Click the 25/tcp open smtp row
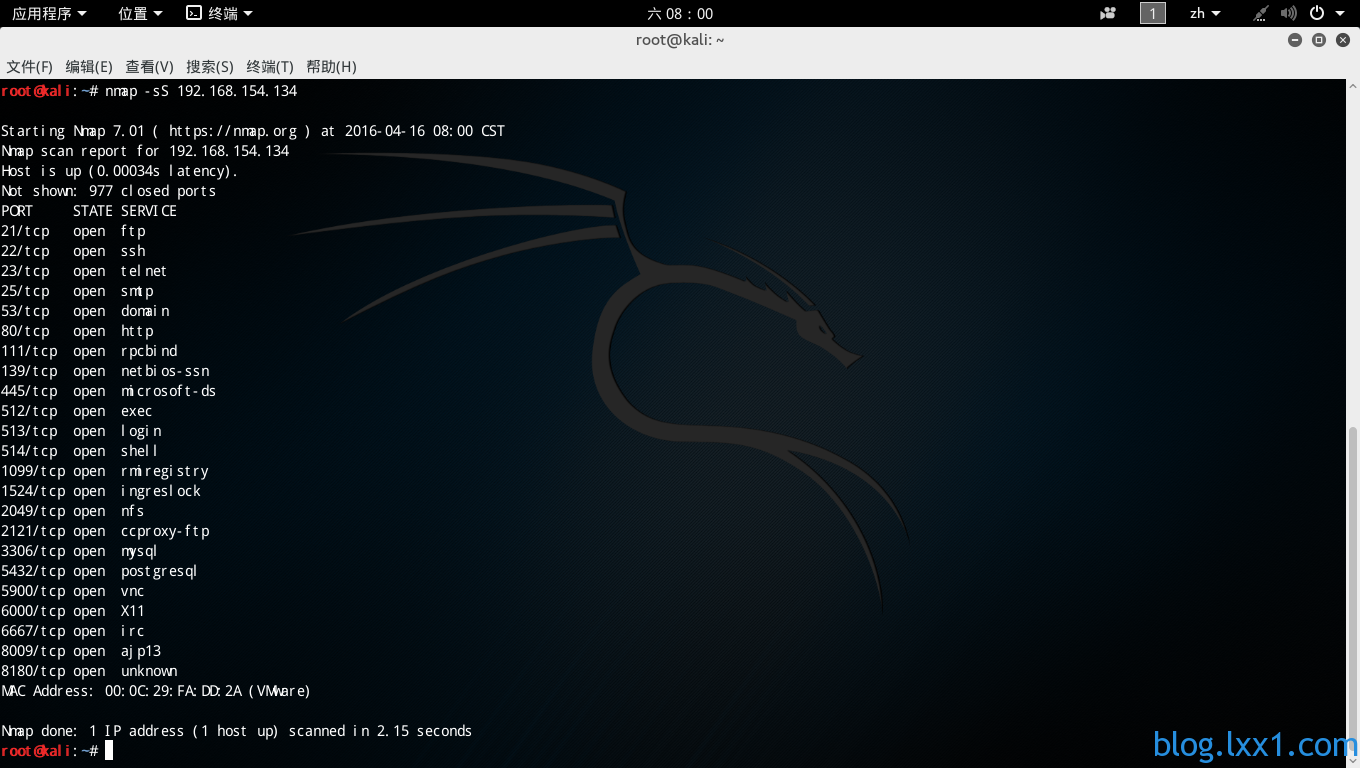The width and height of the screenshot is (1360, 768). tap(77, 291)
